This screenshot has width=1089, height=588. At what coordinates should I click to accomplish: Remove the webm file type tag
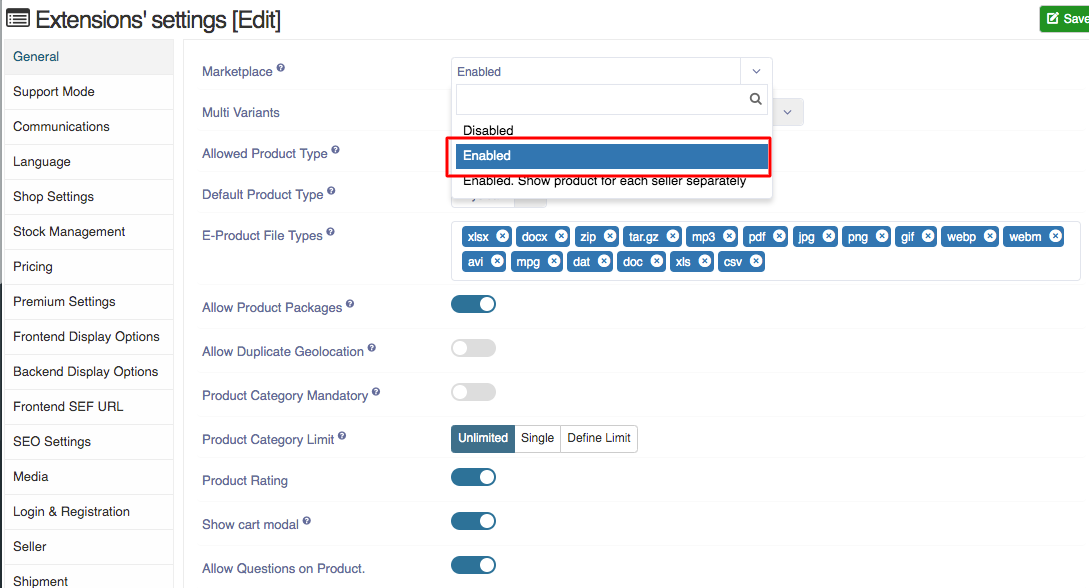(x=1055, y=236)
